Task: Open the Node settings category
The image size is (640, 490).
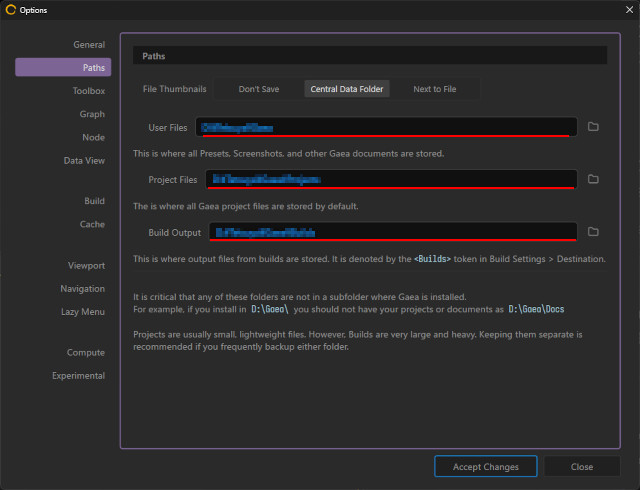Action: coord(93,137)
